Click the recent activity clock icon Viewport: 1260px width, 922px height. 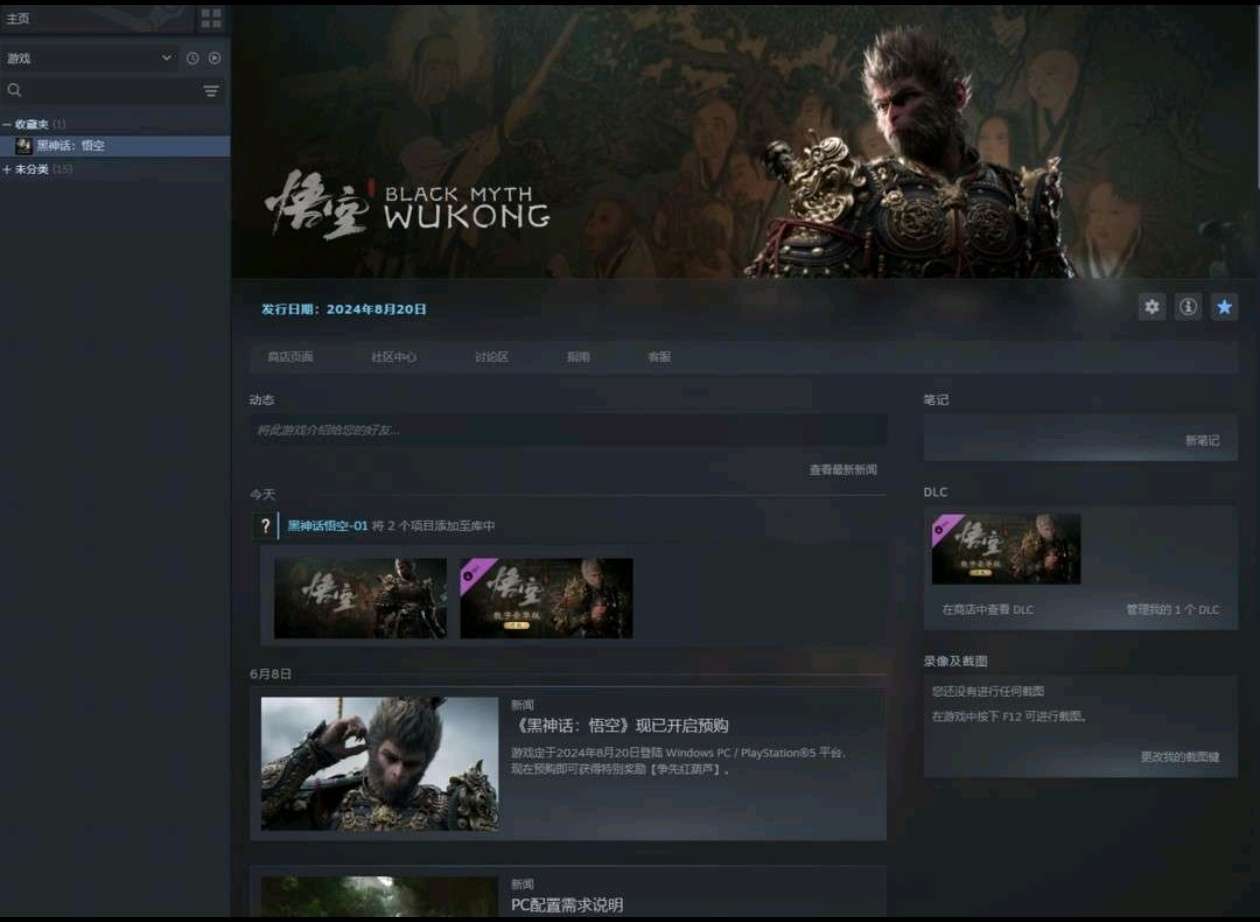(193, 59)
